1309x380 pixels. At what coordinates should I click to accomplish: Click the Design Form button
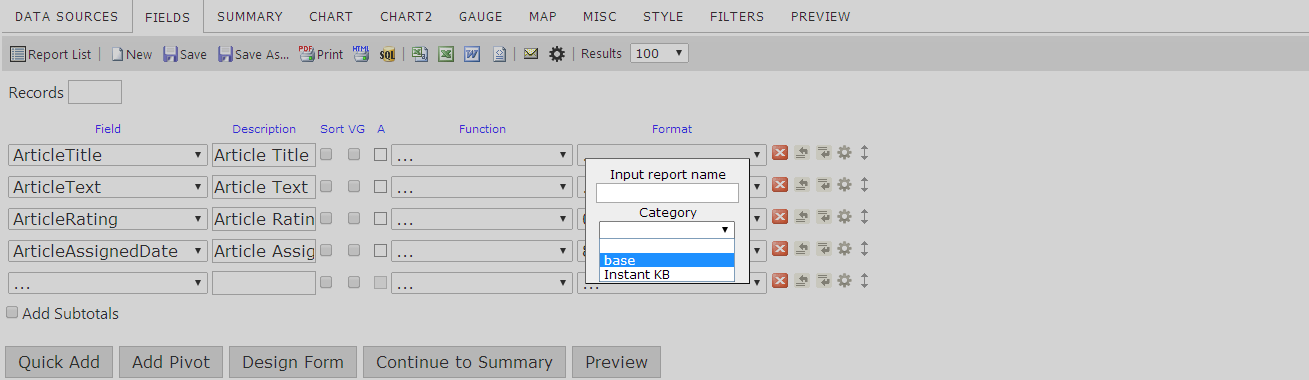[293, 362]
